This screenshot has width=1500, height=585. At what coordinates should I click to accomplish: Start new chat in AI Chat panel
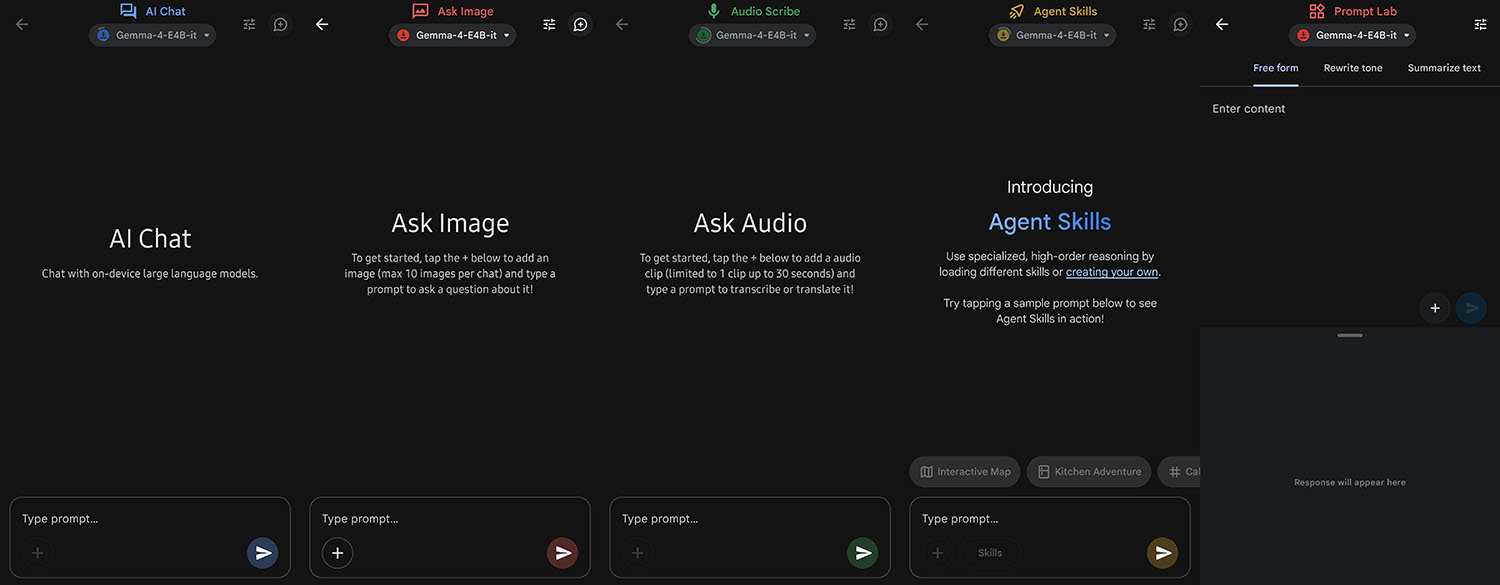pyautogui.click(x=281, y=24)
